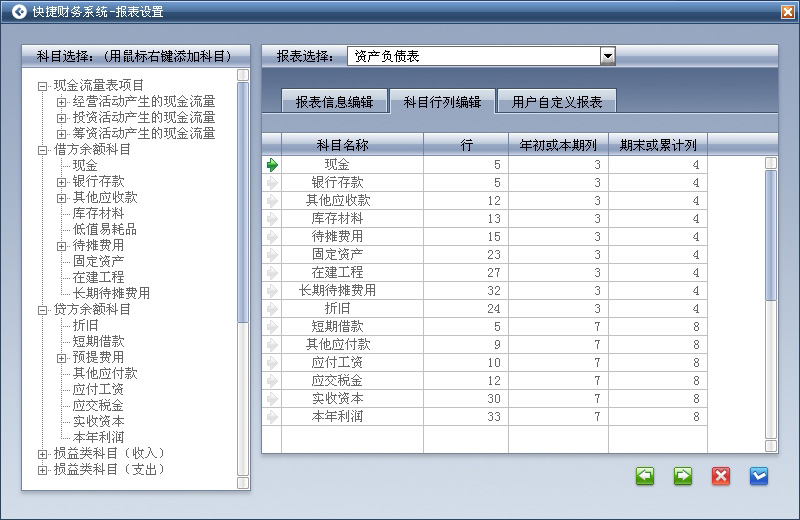800x520 pixels.
Task: Collapse the 借方余额科目 tree node
Action: click(x=43, y=150)
